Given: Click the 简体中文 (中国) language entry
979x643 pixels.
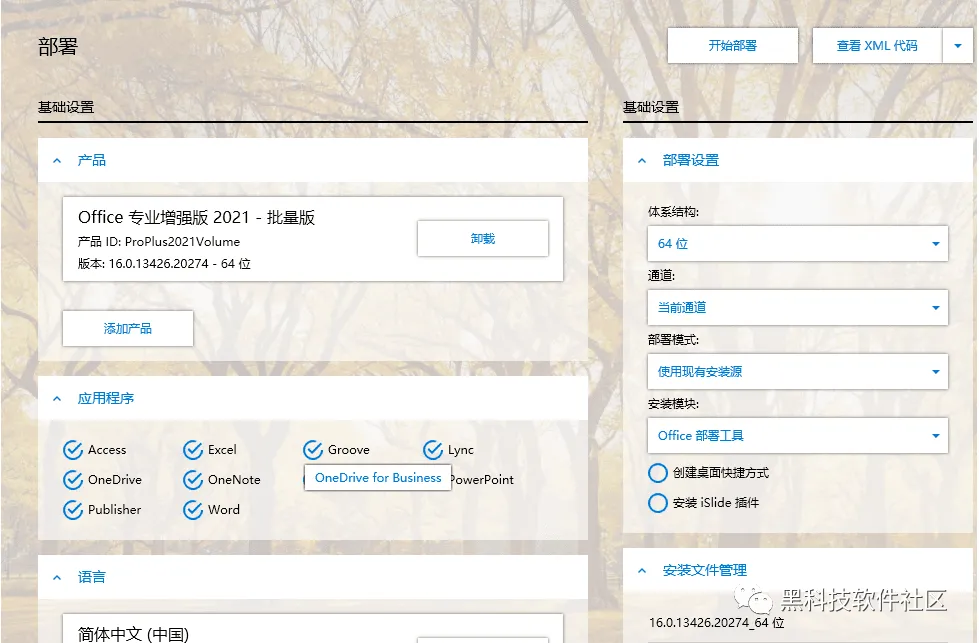Looking at the screenshot, I should tap(133, 634).
